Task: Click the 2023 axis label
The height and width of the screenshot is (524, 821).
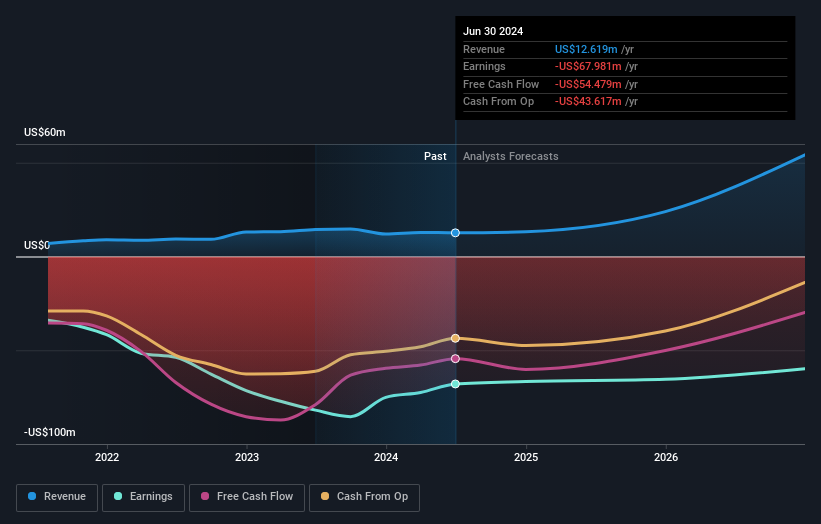Action: click(247, 457)
